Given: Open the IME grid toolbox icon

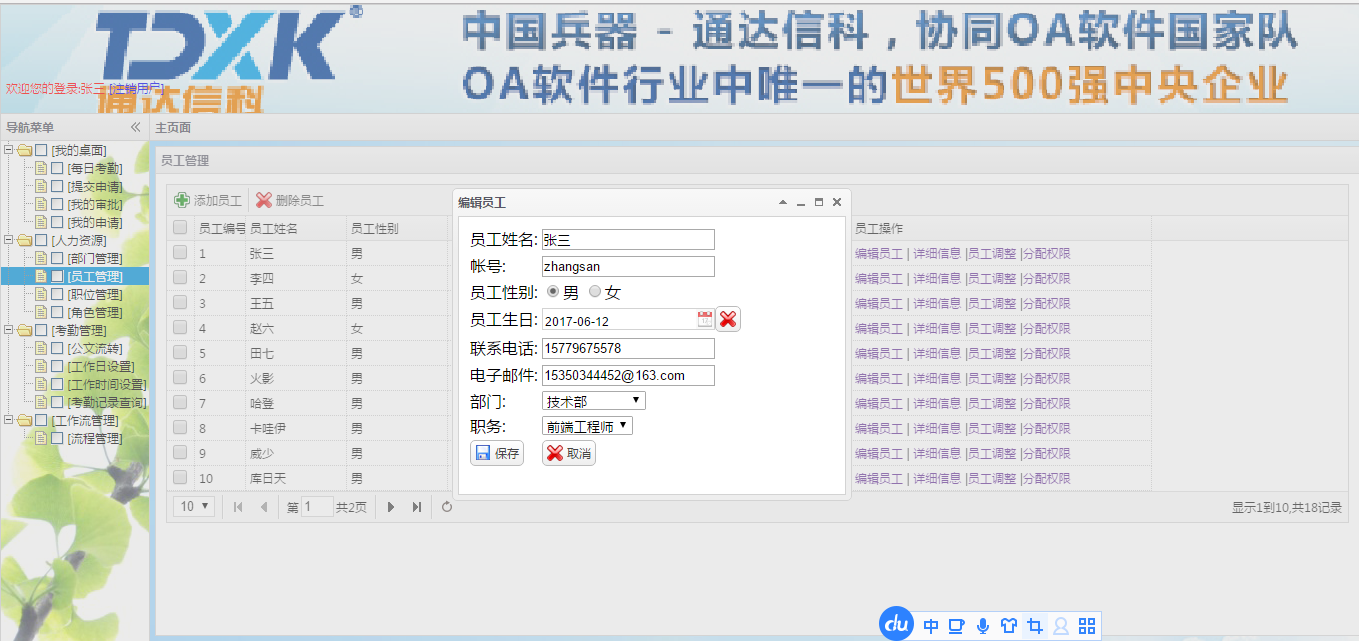Looking at the screenshot, I should click(1087, 626).
